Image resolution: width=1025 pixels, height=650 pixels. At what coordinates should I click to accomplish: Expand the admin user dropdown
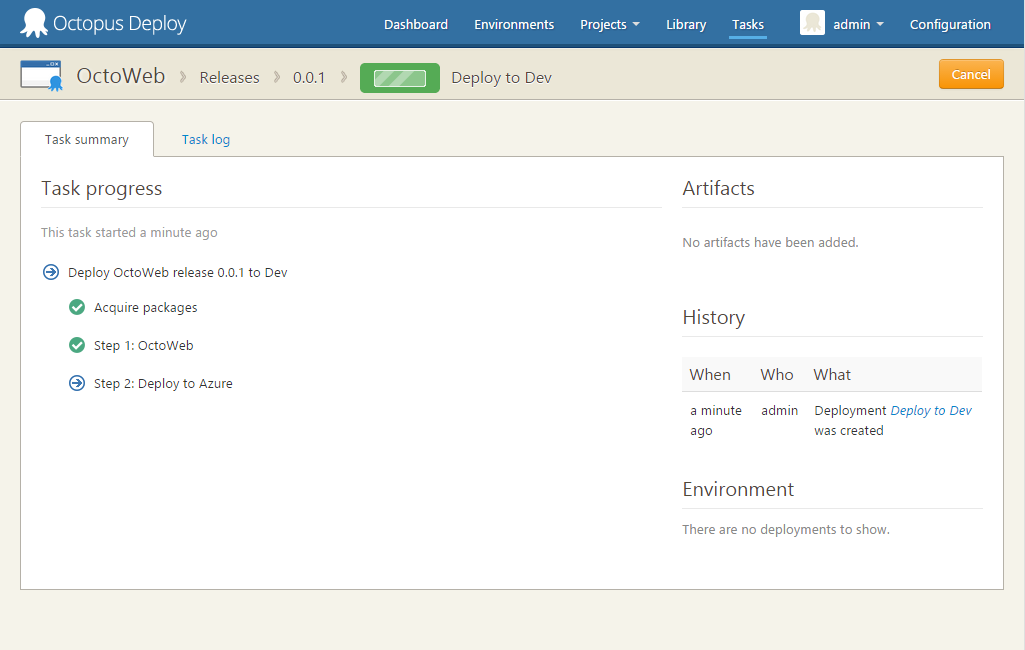858,24
